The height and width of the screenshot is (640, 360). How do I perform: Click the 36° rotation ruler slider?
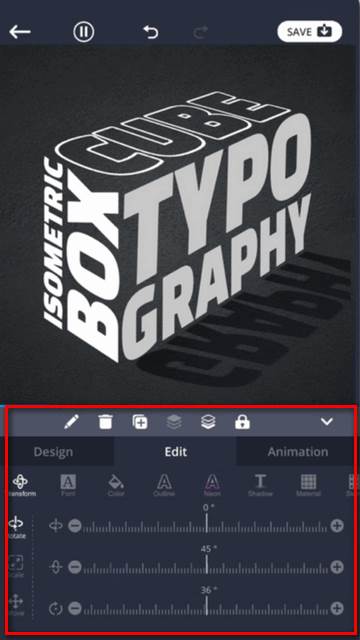point(206,609)
